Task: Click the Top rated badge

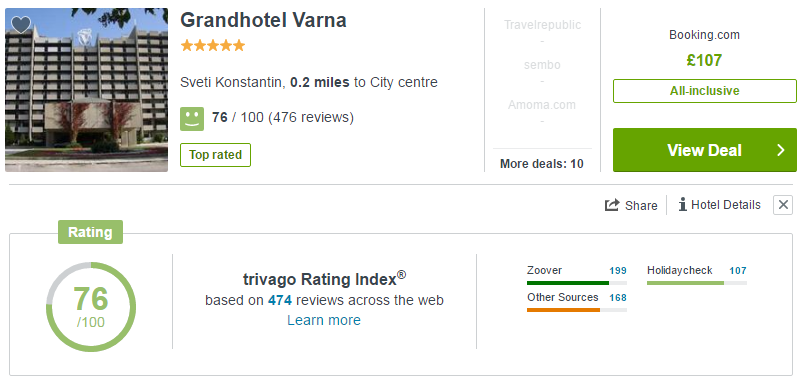Action: click(215, 155)
